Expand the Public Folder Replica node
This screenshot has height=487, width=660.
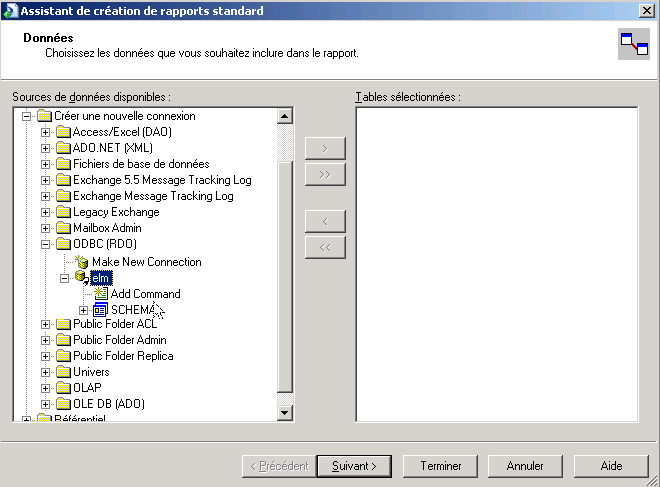click(45, 356)
